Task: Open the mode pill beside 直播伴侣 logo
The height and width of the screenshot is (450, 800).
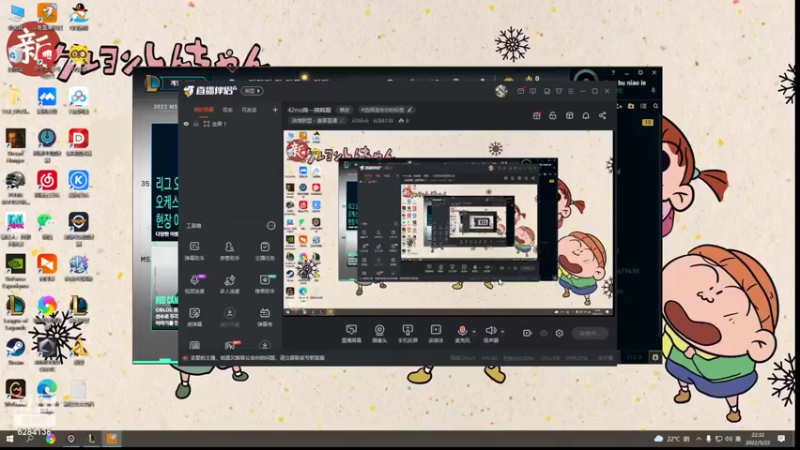Action: click(252, 91)
